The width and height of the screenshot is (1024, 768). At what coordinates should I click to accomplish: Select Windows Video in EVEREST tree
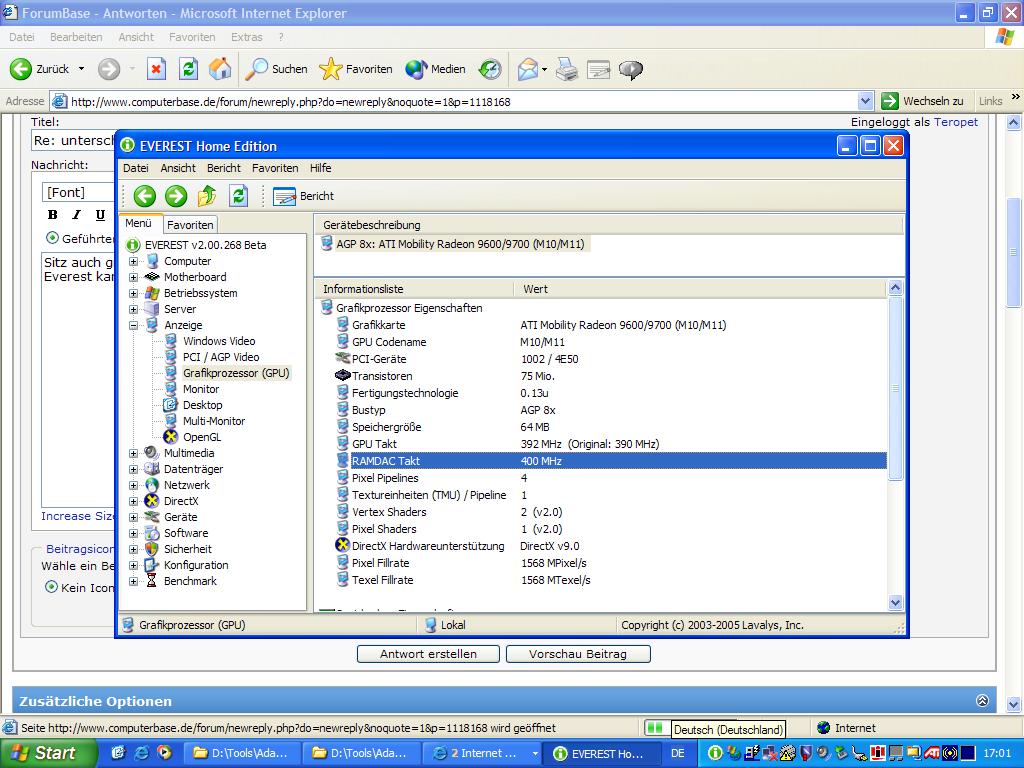[219, 341]
